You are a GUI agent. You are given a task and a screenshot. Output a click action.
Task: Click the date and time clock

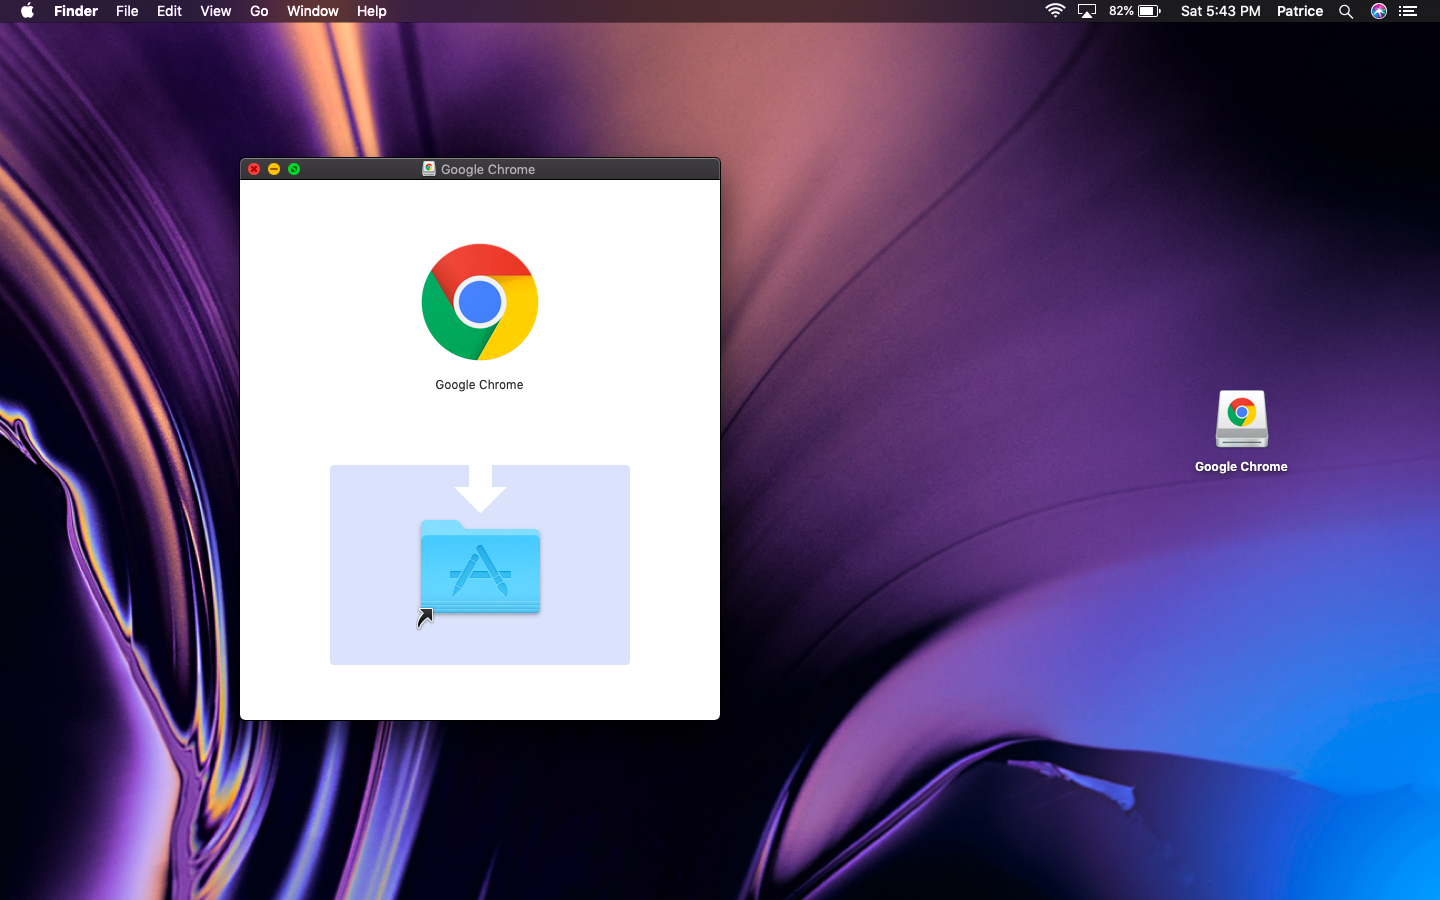pyautogui.click(x=1220, y=11)
